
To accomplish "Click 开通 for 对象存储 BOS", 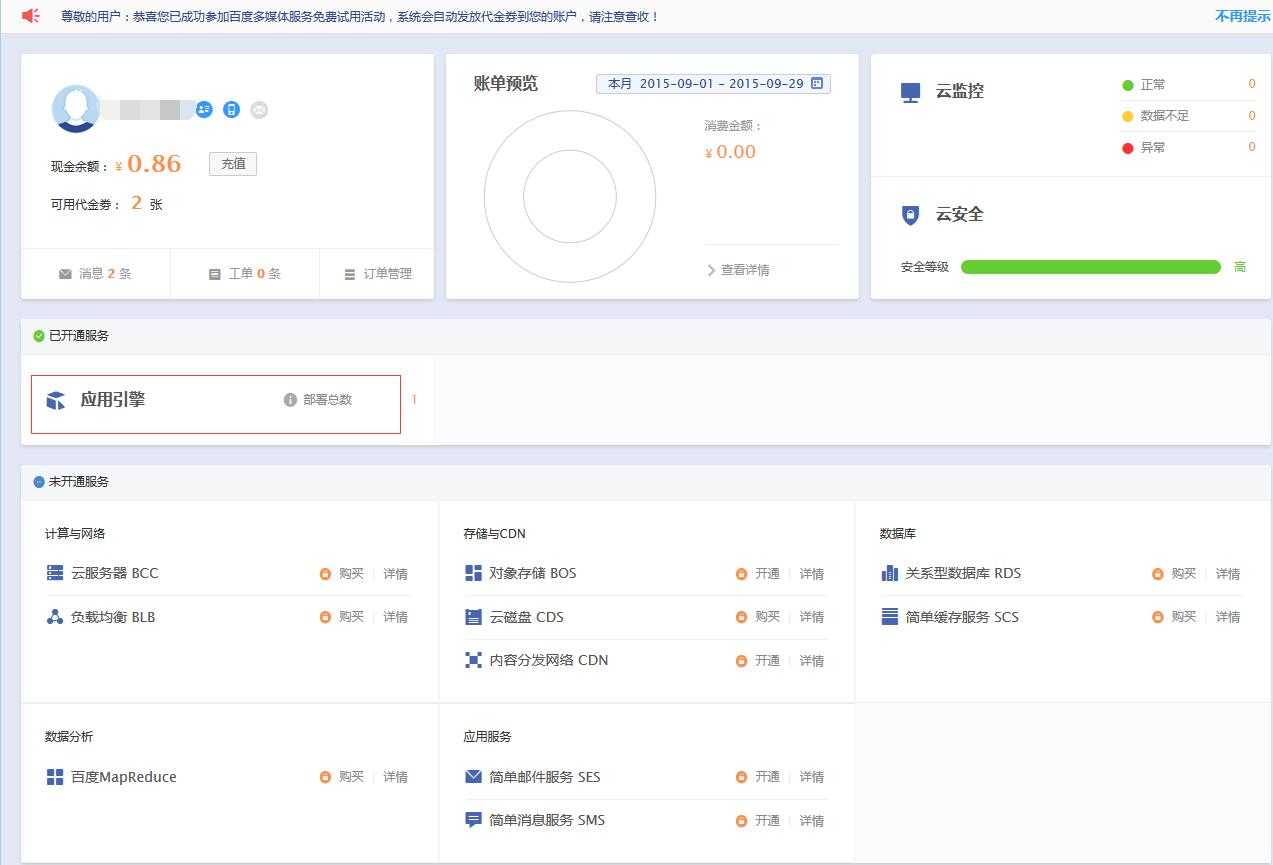I will 767,574.
